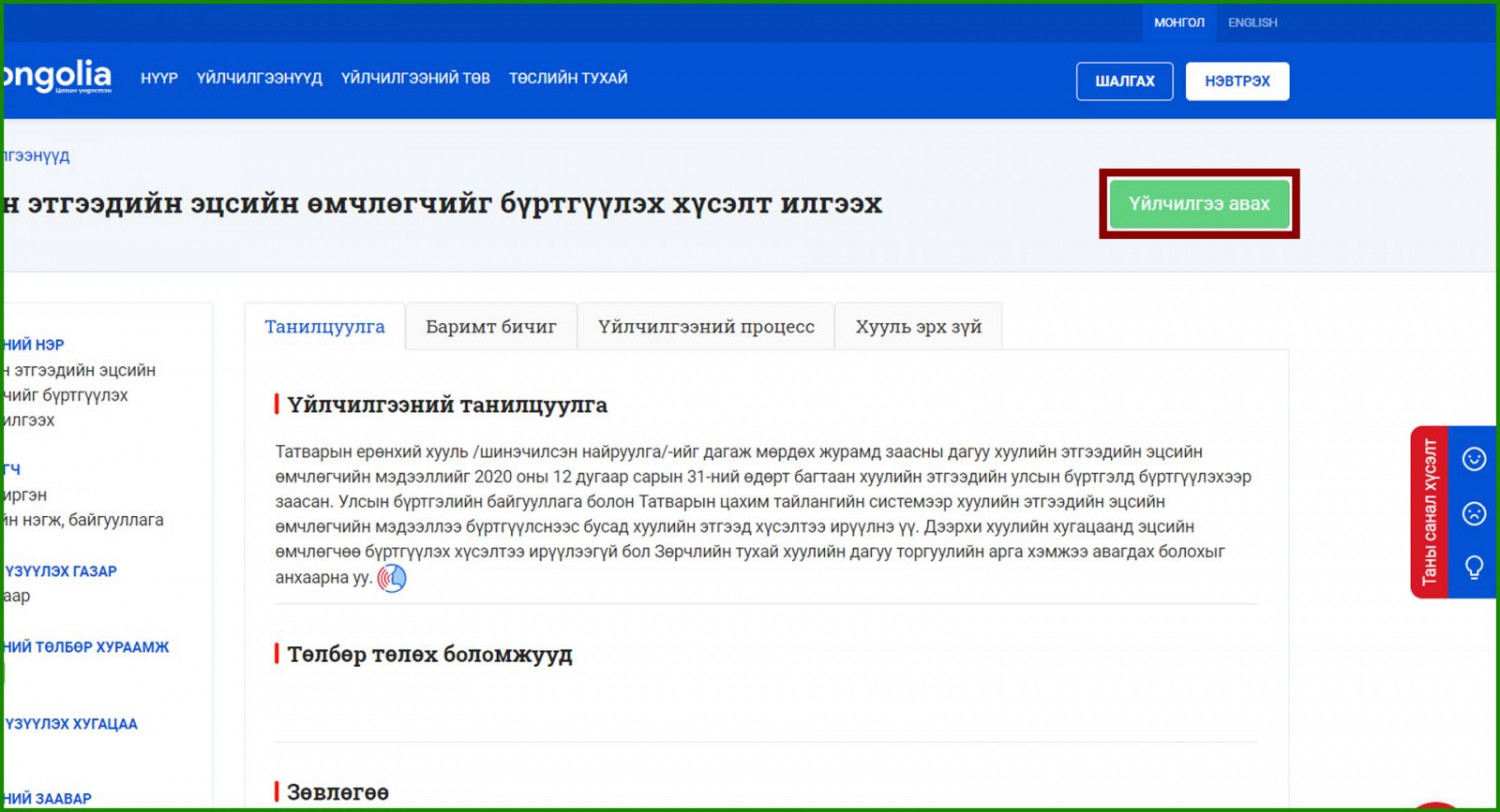Click the sidebar label ending ХУГАЦАА
Screen dimensions: 1500x812
71,724
